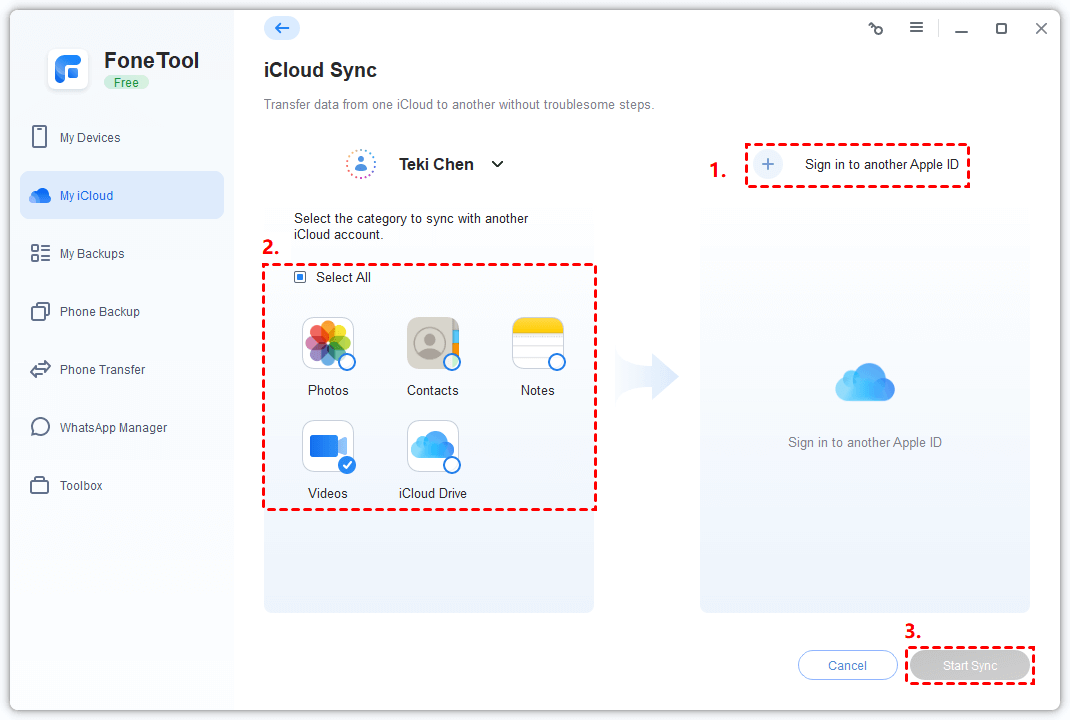Check the Photos selection circle
Image resolution: width=1070 pixels, height=720 pixels.
pyautogui.click(x=347, y=362)
